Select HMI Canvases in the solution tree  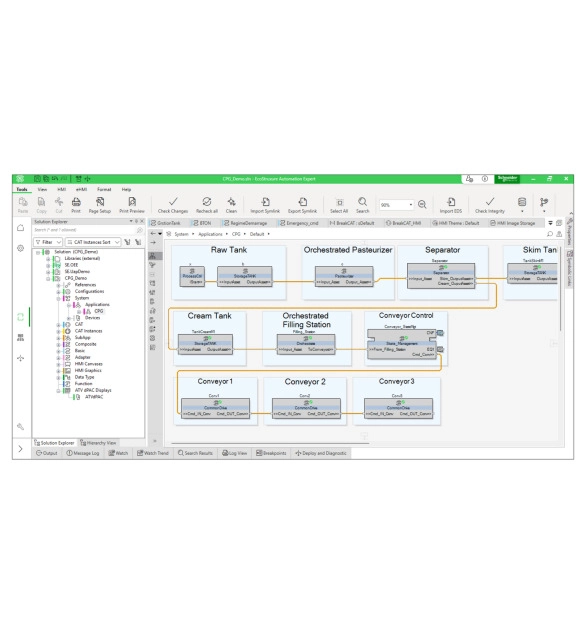click(x=88, y=364)
